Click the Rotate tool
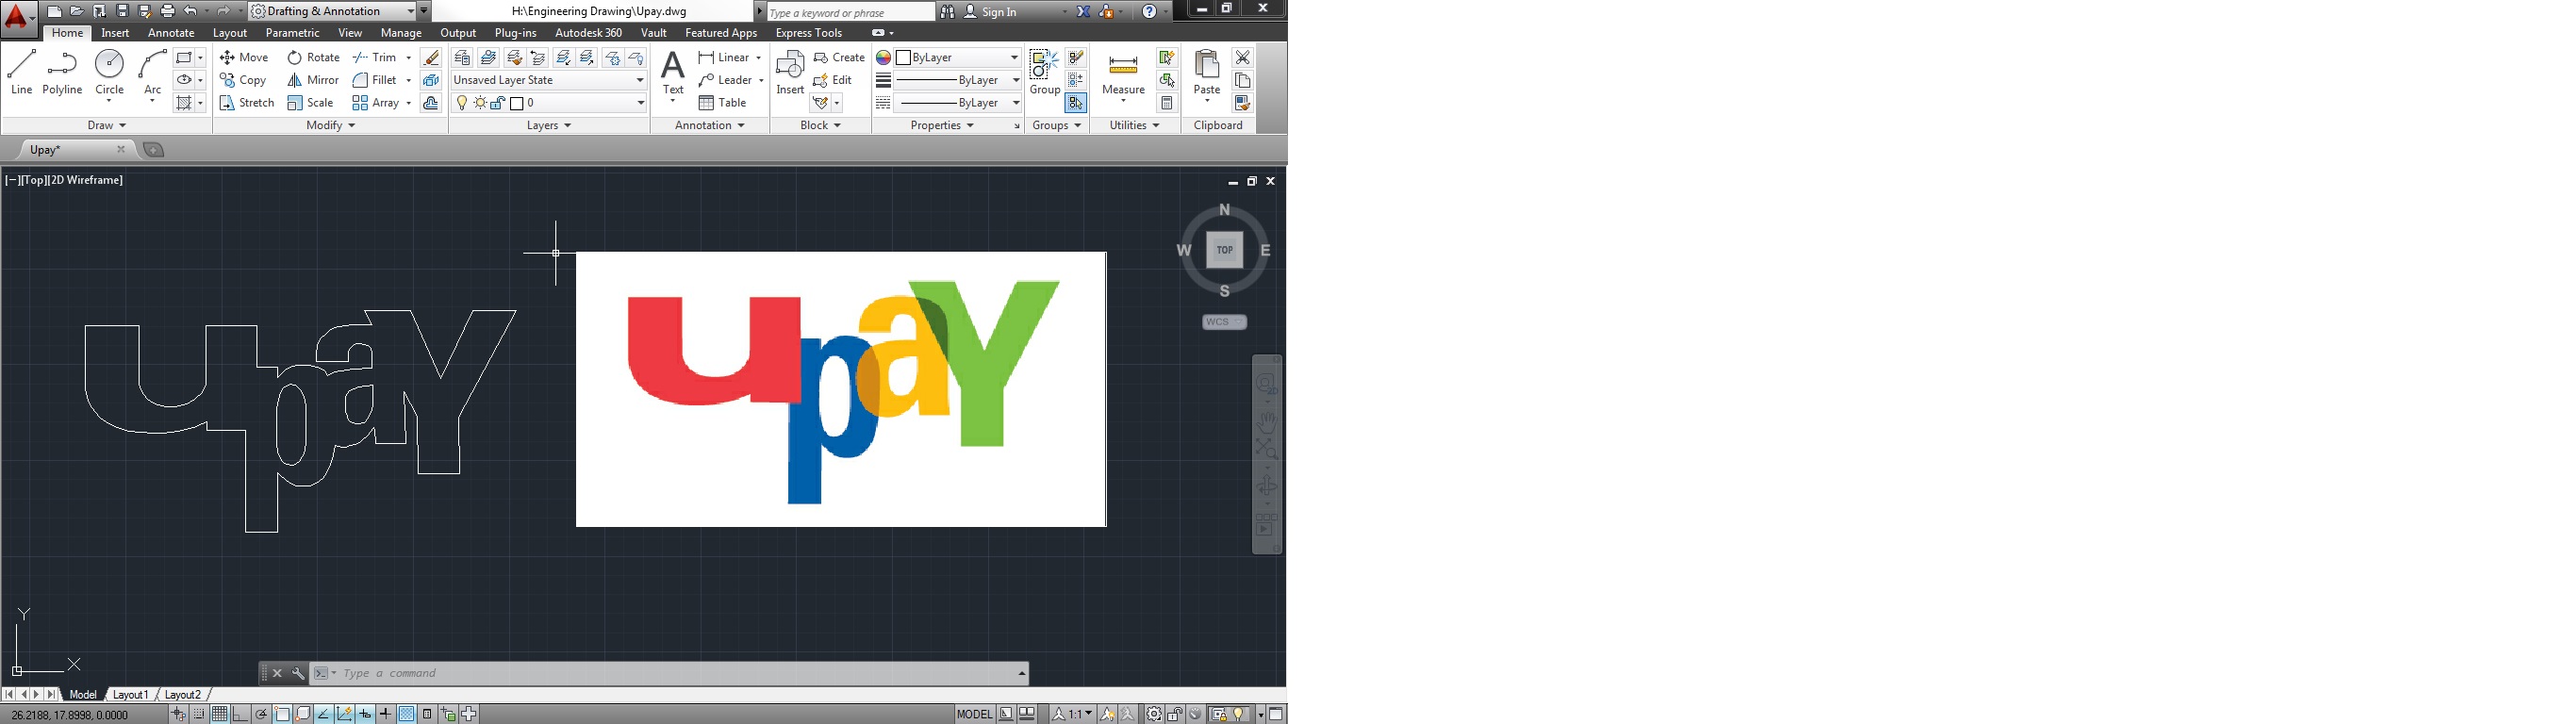Viewport: 2576px width, 724px height. 313,57
